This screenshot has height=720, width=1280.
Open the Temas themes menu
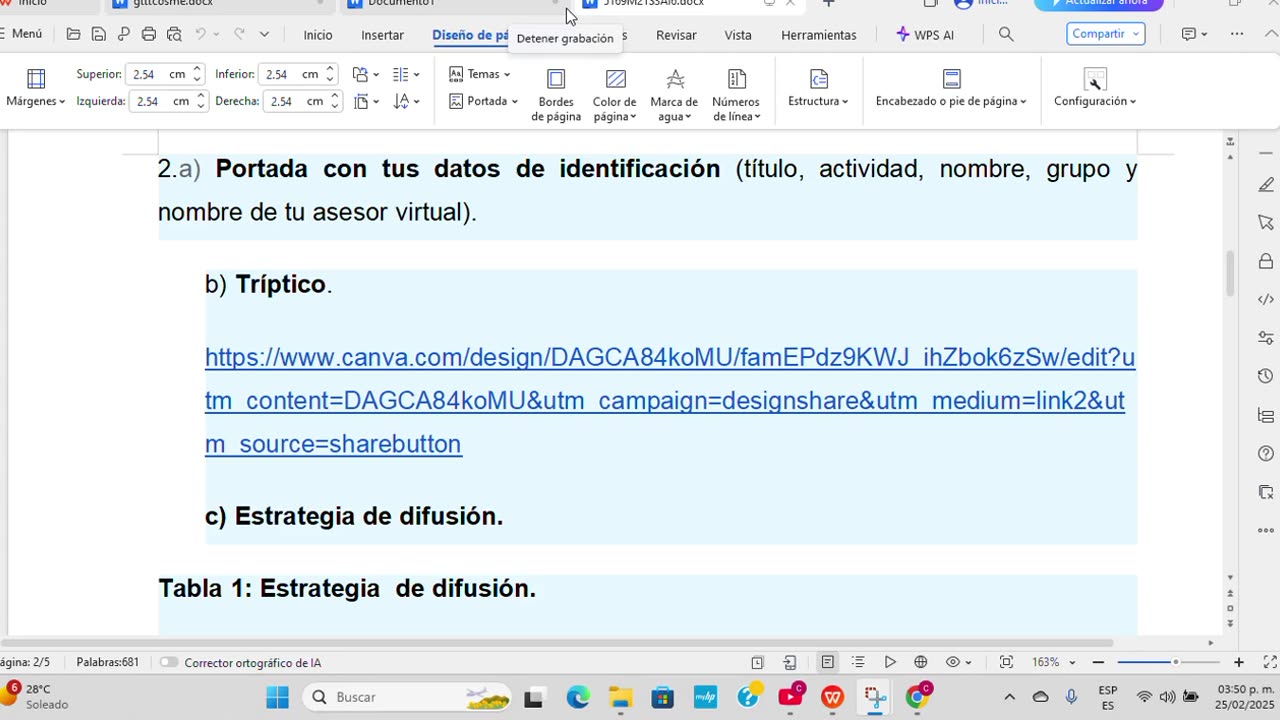(479, 74)
